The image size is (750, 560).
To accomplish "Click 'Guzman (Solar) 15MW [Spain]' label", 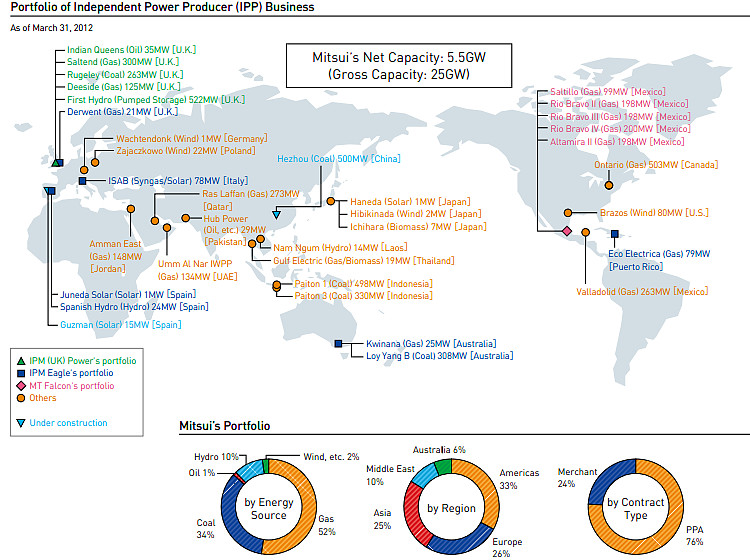I will pos(121,325).
